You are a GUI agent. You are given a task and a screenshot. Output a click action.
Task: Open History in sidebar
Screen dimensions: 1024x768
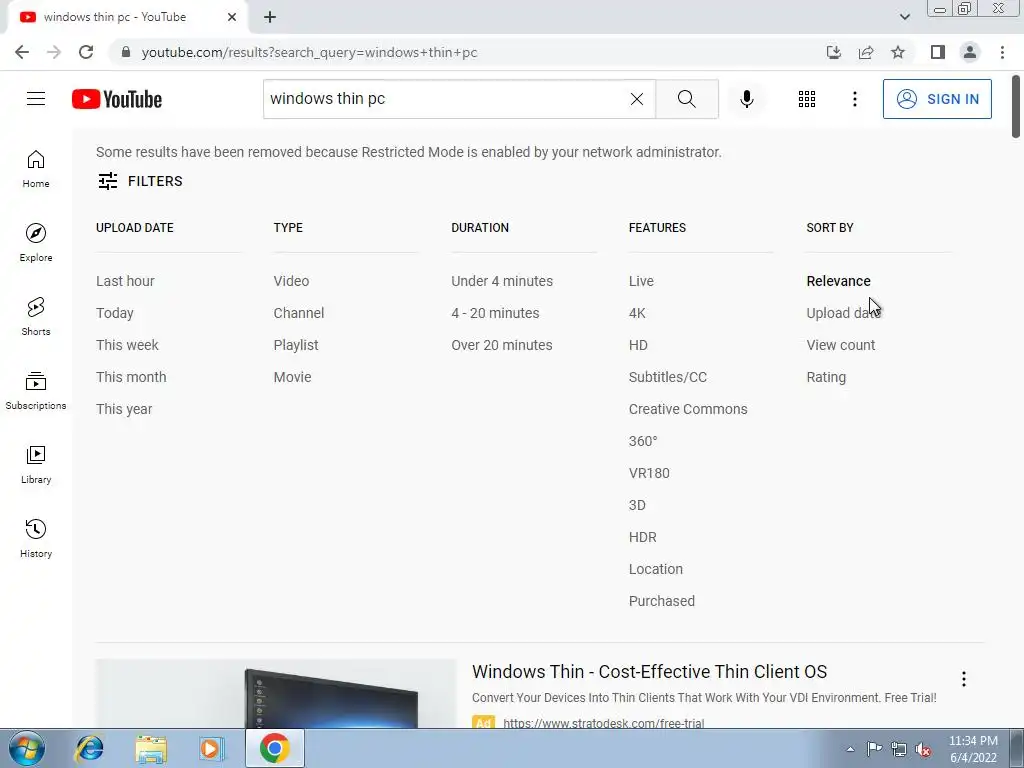36,538
